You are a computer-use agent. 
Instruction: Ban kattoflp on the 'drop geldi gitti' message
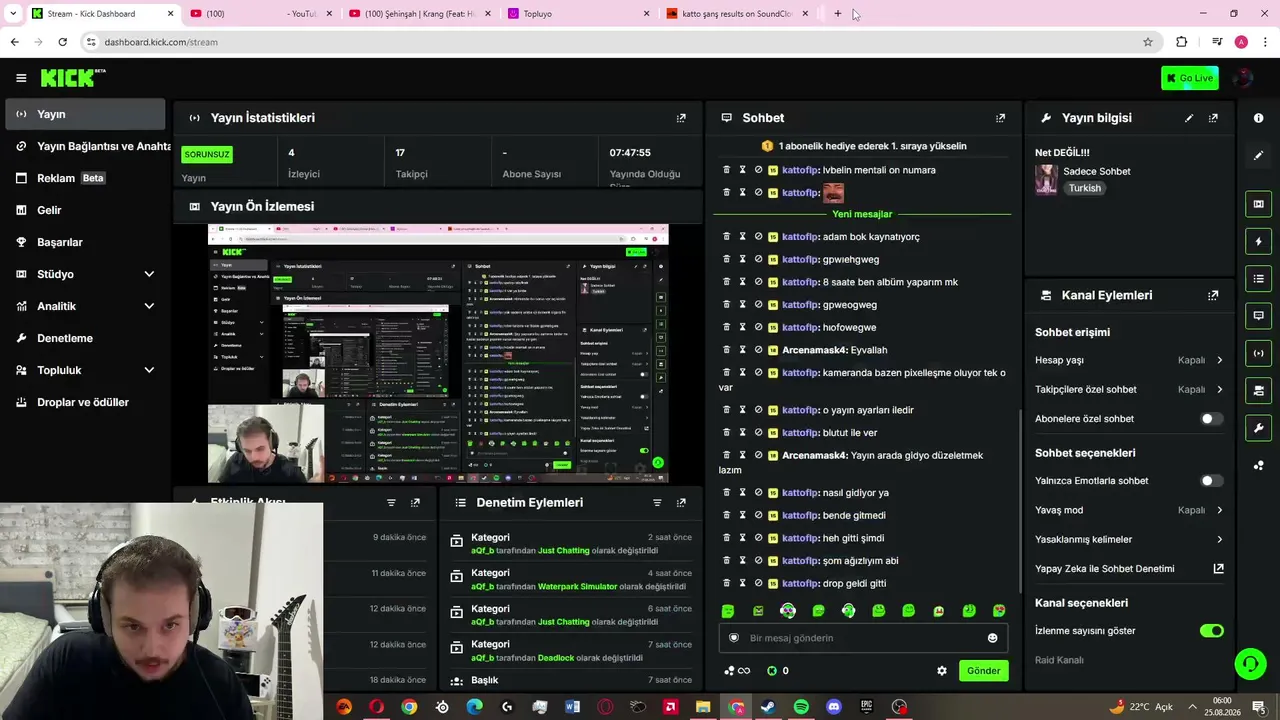coord(758,583)
